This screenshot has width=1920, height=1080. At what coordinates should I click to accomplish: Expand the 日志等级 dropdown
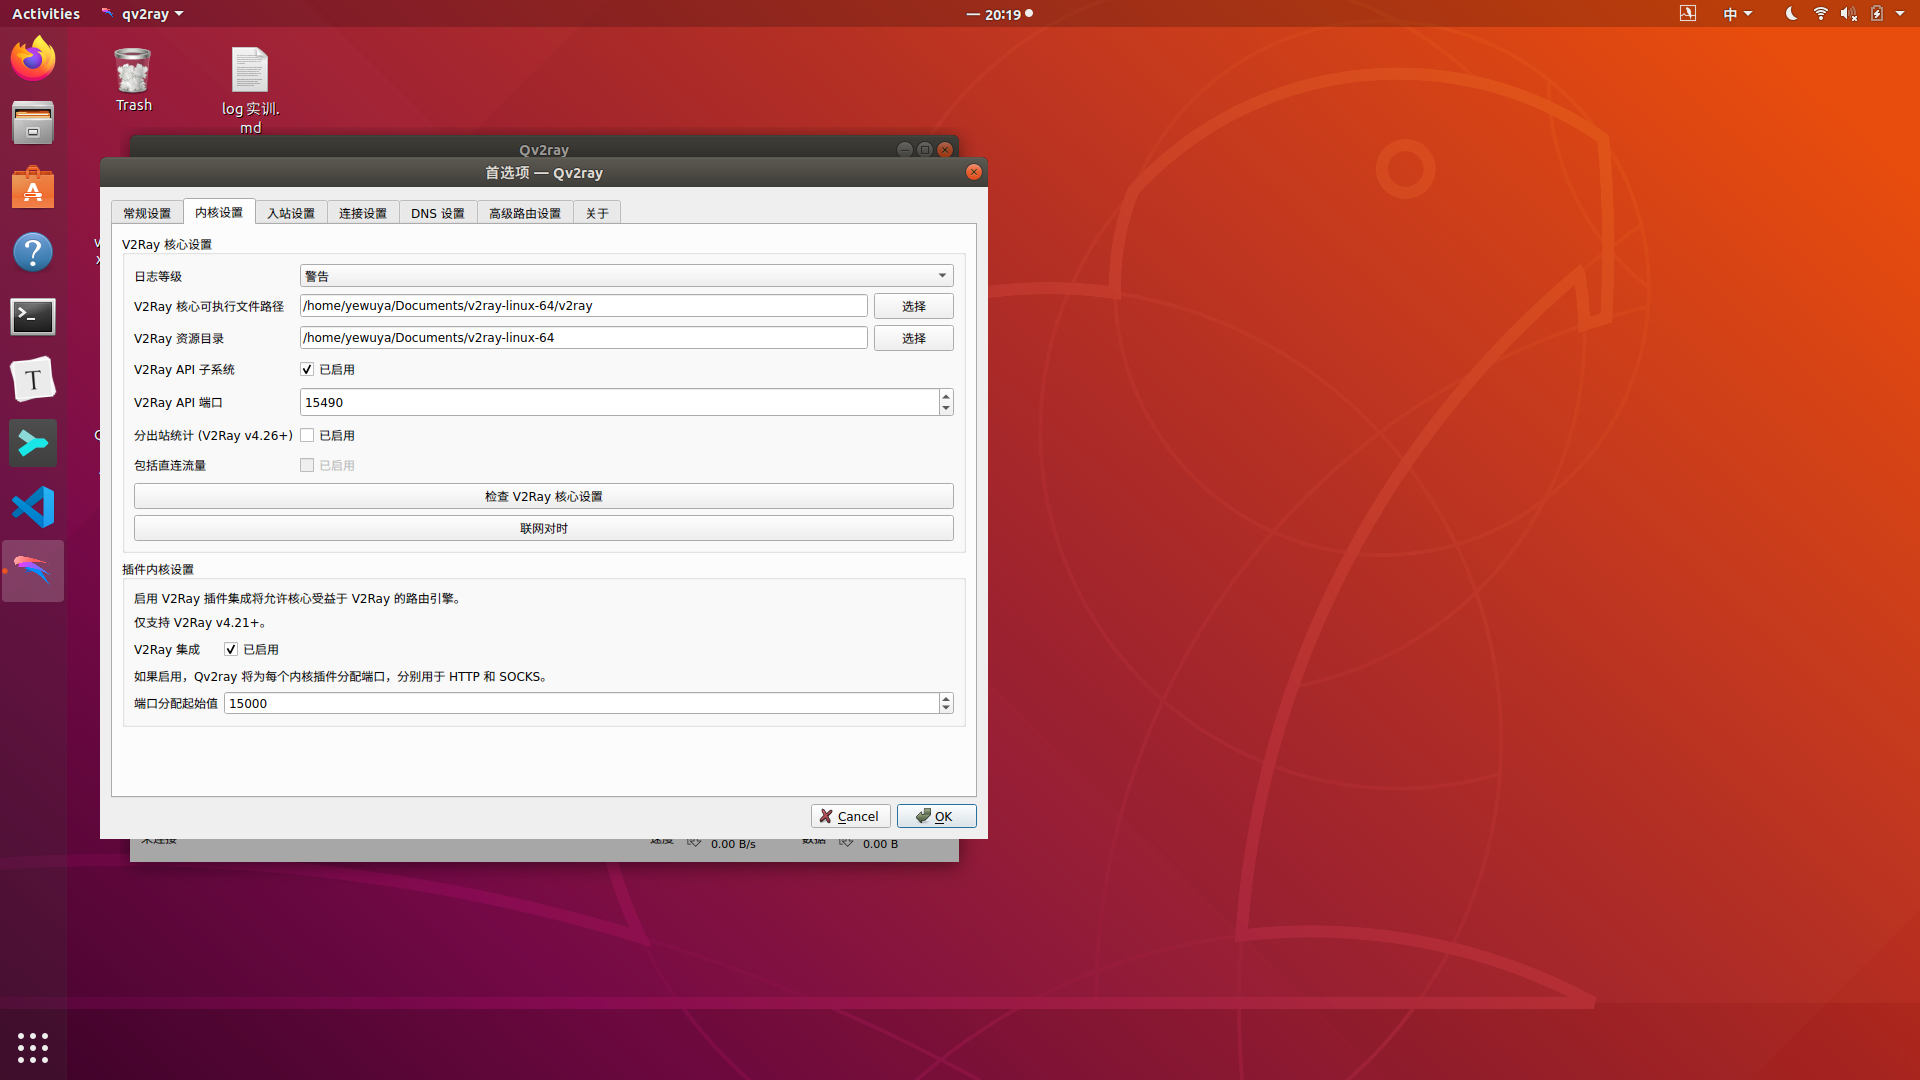[626, 276]
